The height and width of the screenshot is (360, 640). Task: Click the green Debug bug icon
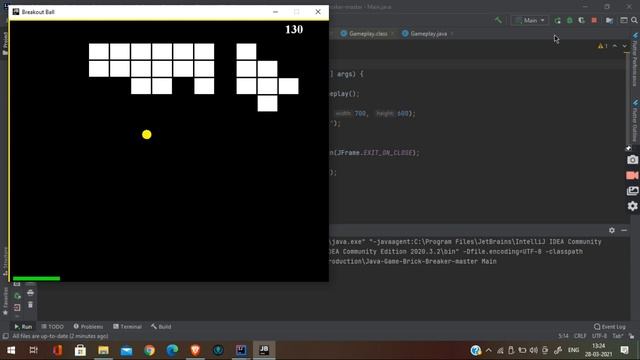point(570,20)
